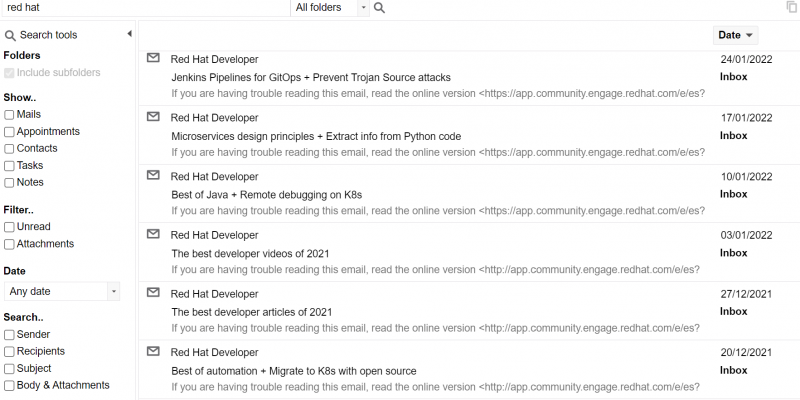Collapse the Search tools panel arrow

(129, 34)
